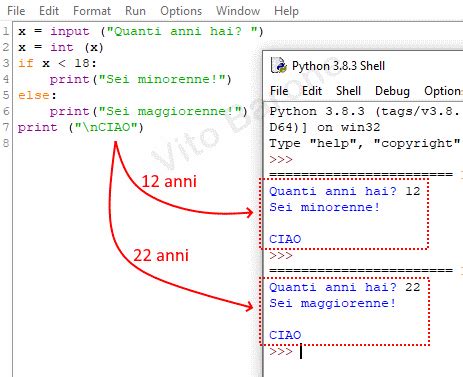Click 'Type "help", "copyright"' shell line
Screen dimensions: 463x377
(x=365, y=143)
